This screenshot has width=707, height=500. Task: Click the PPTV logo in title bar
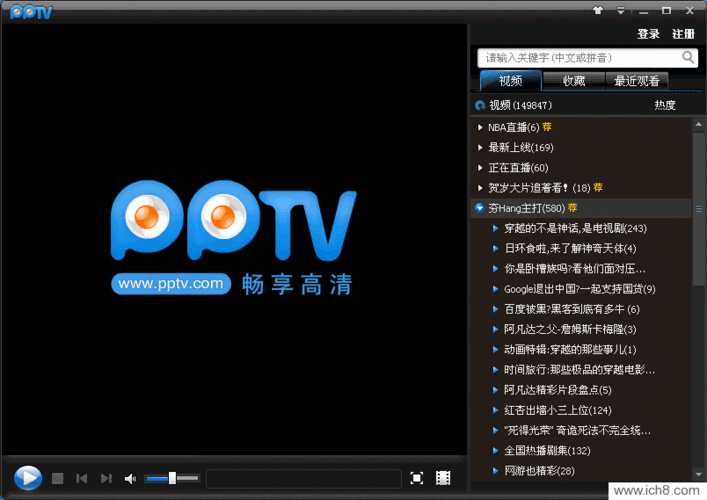tap(31, 12)
